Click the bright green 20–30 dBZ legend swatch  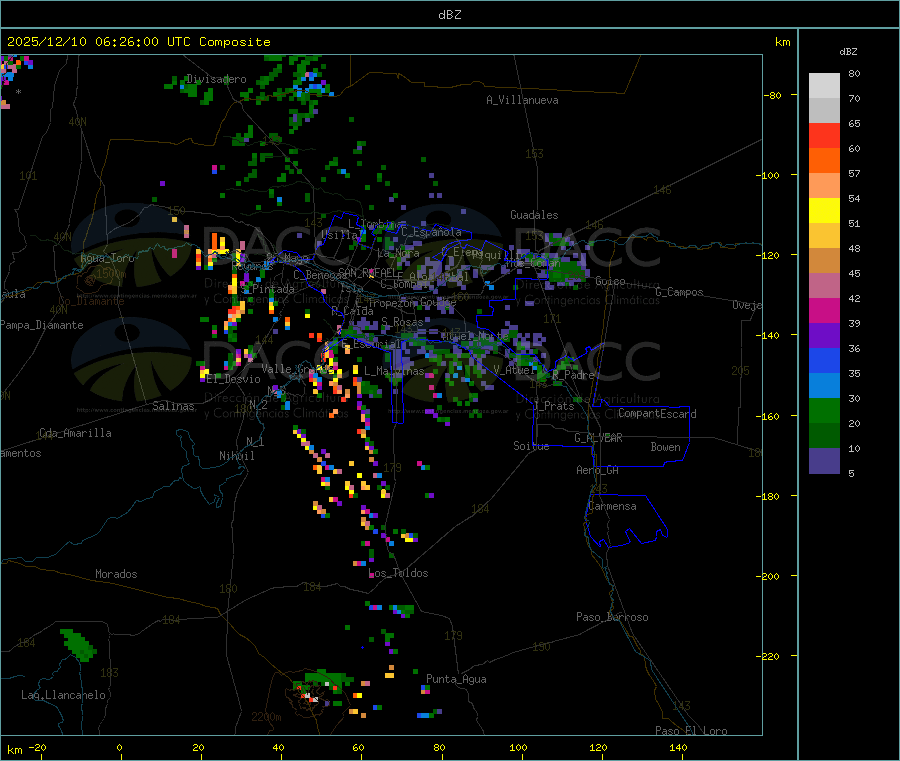click(x=824, y=410)
